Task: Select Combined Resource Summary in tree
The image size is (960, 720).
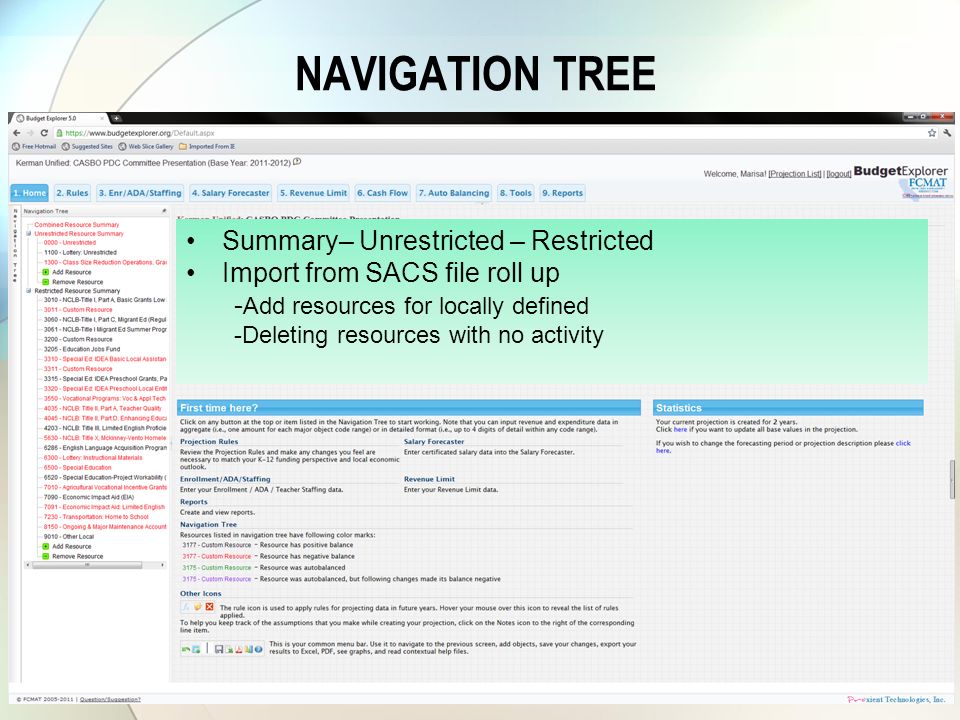Action: tap(77, 225)
